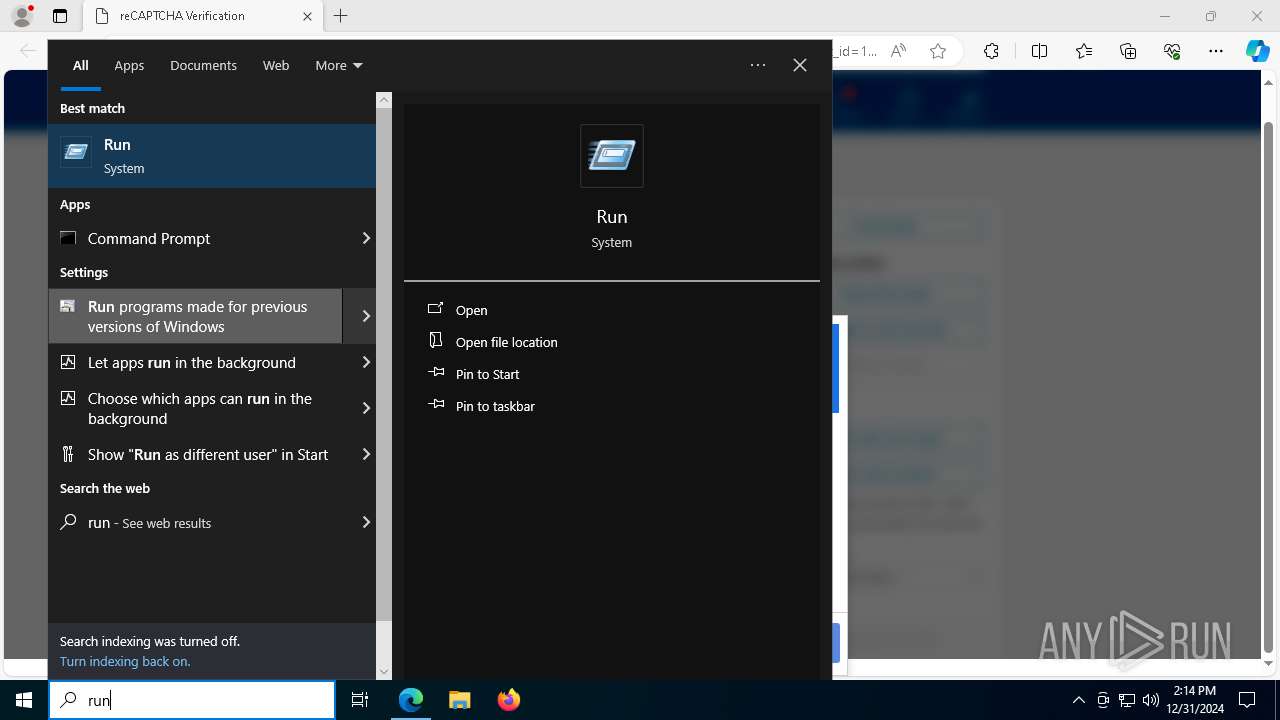Open Let apps run in the background setting

pos(195,362)
